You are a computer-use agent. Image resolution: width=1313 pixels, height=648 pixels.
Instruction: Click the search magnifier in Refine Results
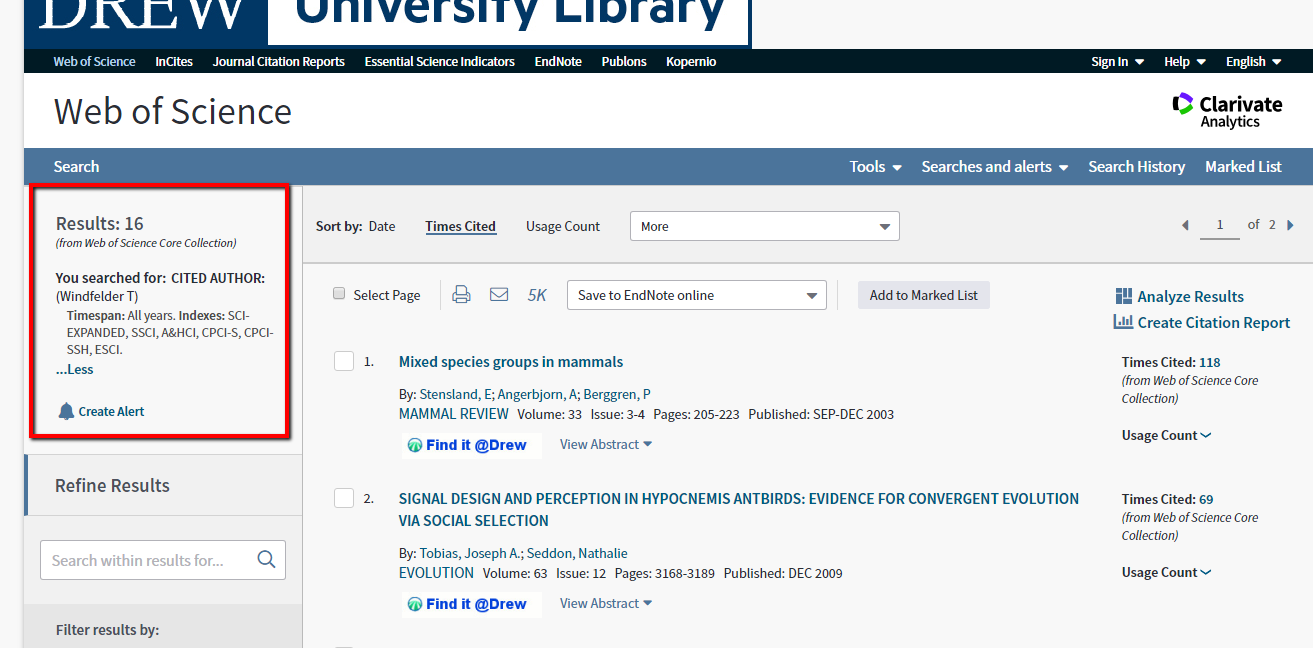click(x=266, y=560)
